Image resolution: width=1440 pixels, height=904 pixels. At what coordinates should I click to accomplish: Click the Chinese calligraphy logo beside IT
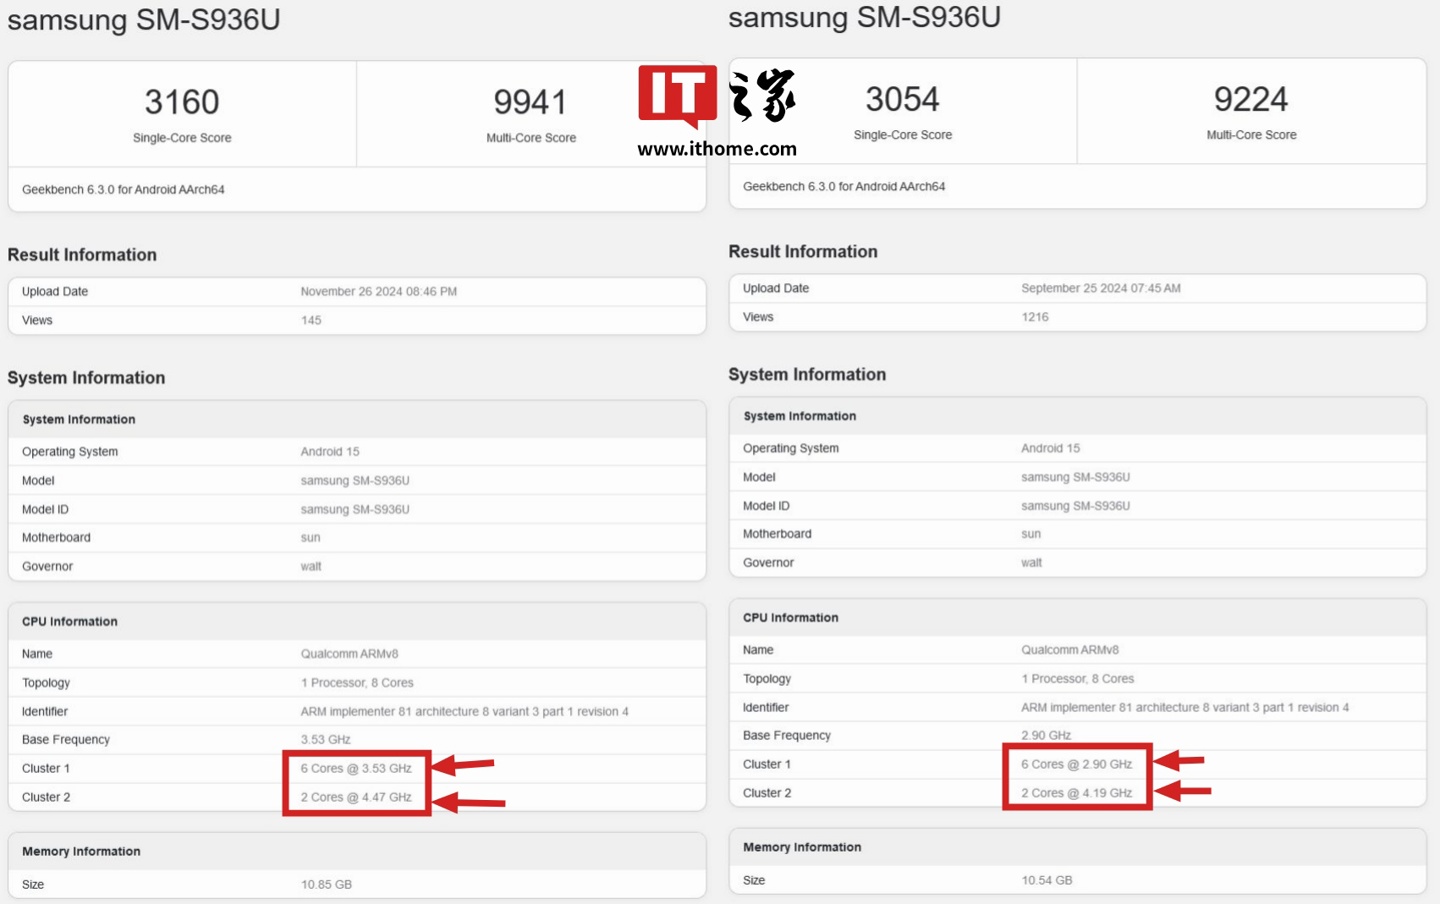762,96
